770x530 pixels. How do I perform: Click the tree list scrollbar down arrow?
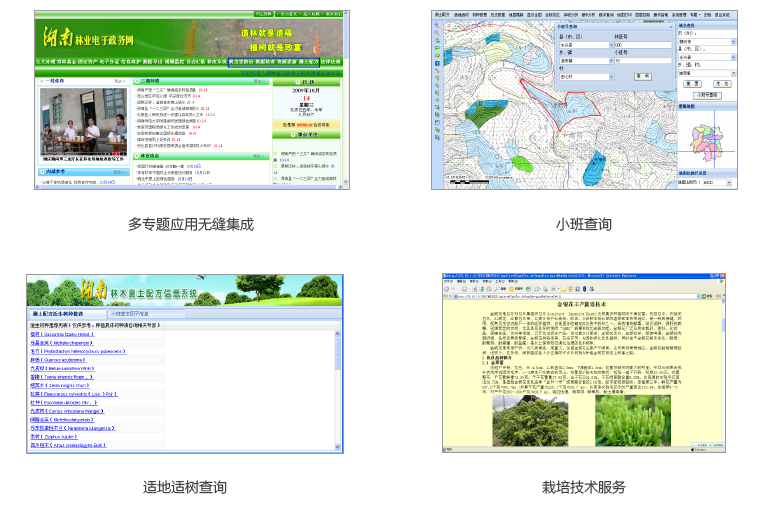(337, 447)
